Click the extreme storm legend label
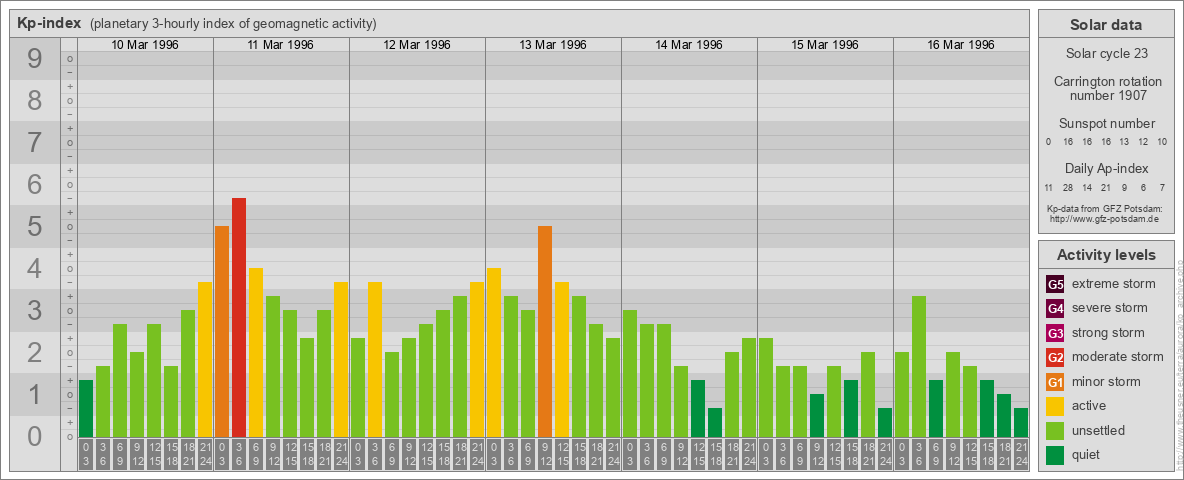The height and width of the screenshot is (480, 1184). pos(1114,284)
